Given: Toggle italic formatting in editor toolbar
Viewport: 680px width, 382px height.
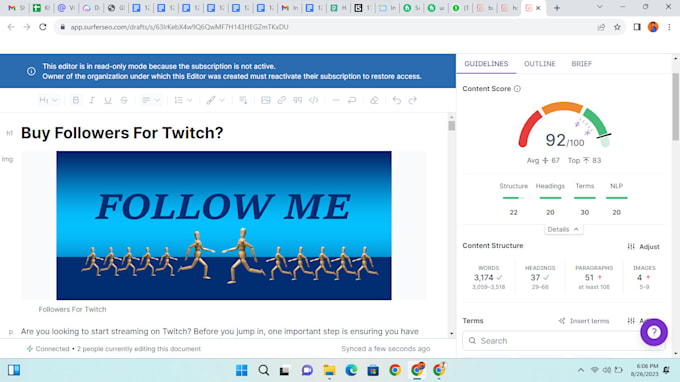Looking at the screenshot, I should pos(92,100).
